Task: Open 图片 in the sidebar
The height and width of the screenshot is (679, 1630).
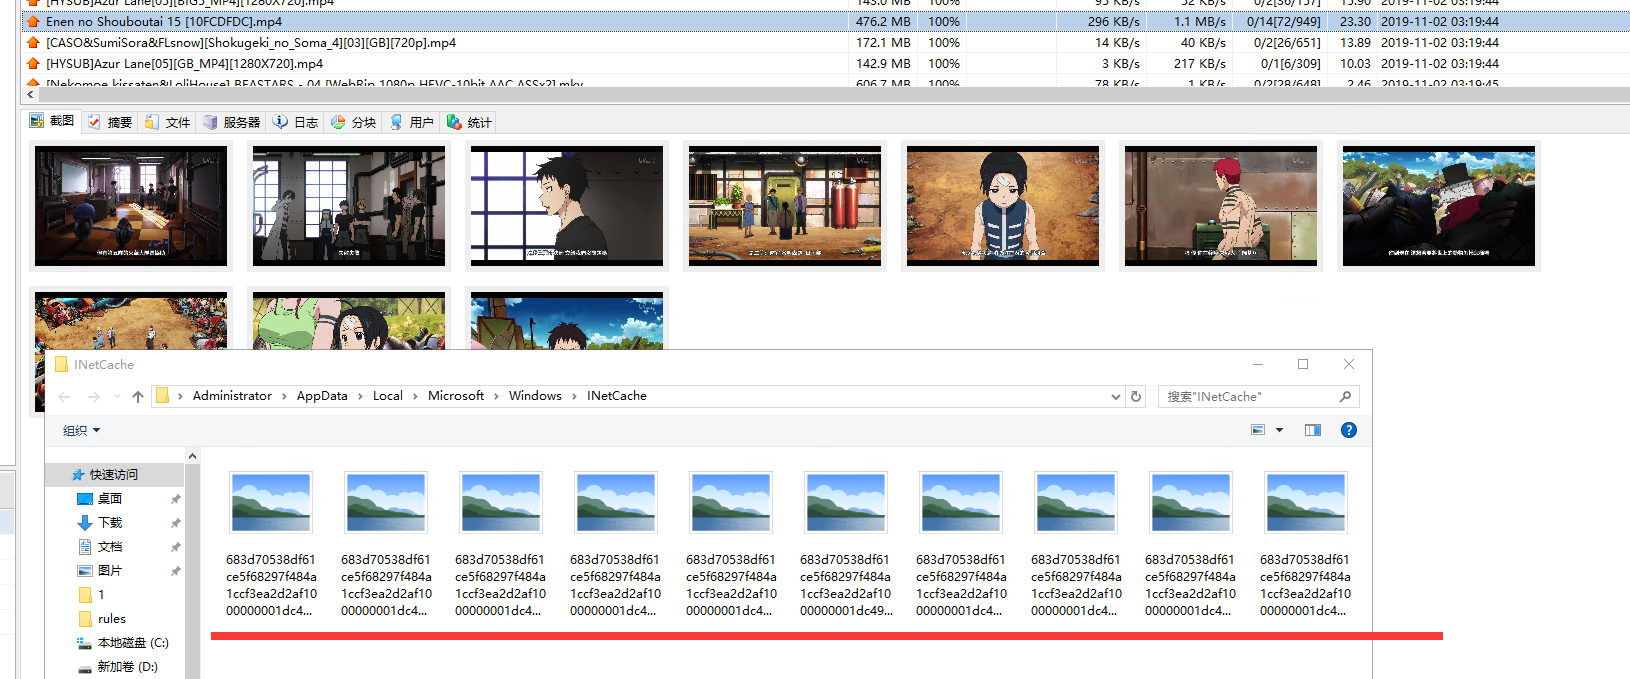Action: pyautogui.click(x=110, y=570)
